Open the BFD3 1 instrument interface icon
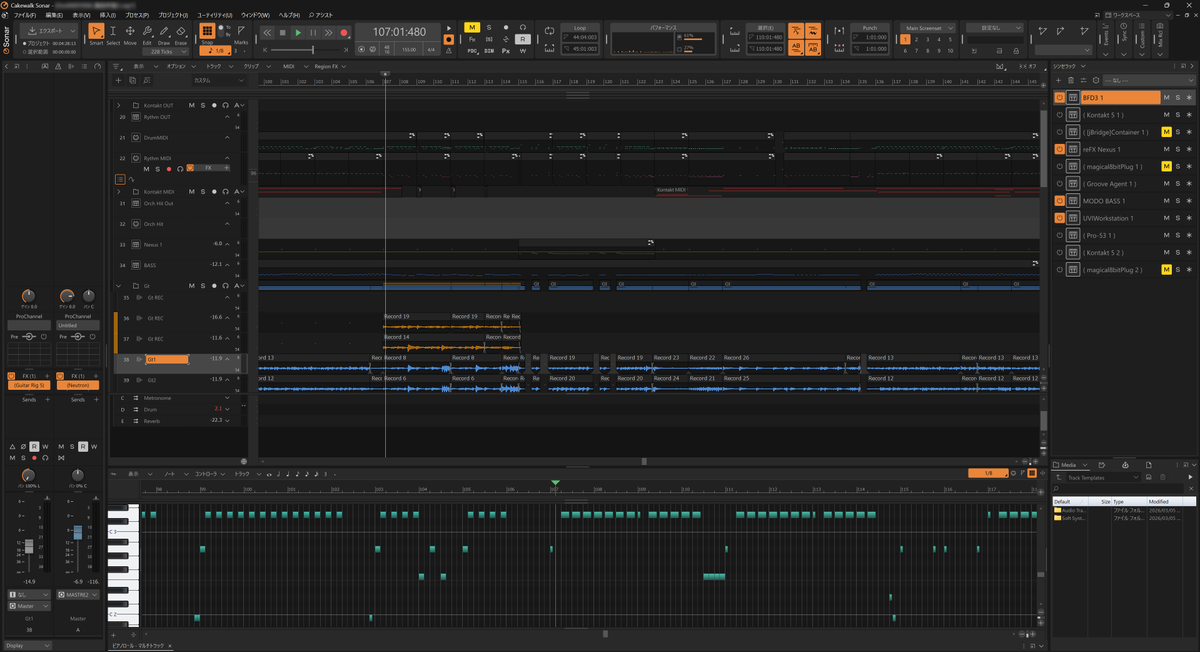This screenshot has height=652, width=1200. point(1073,98)
